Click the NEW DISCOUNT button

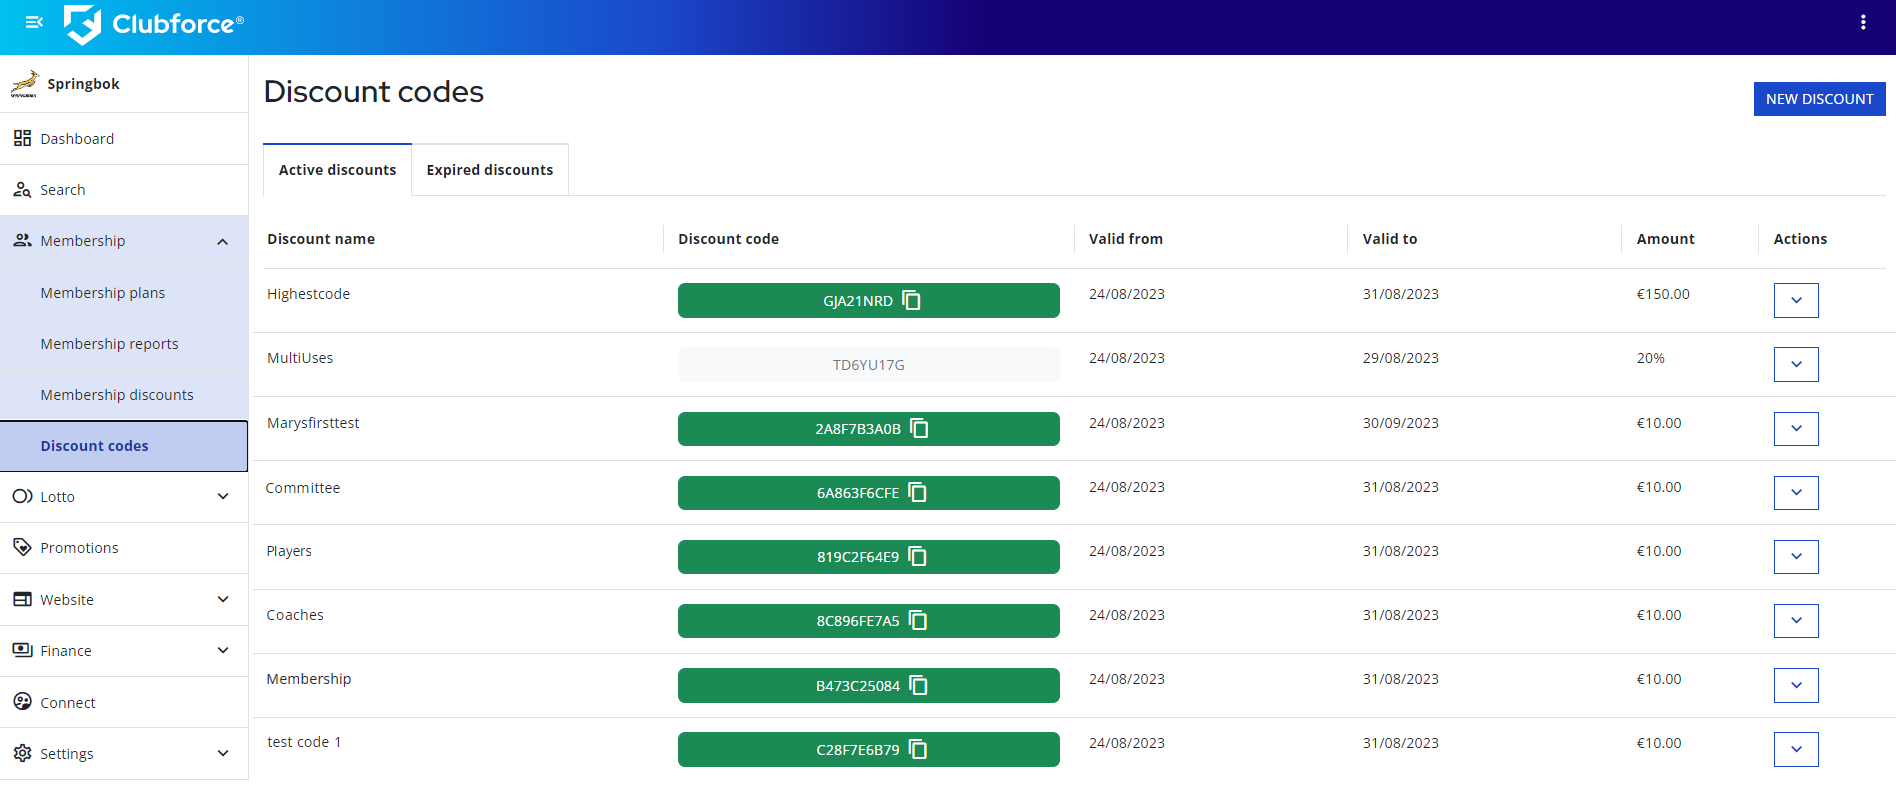click(1819, 99)
